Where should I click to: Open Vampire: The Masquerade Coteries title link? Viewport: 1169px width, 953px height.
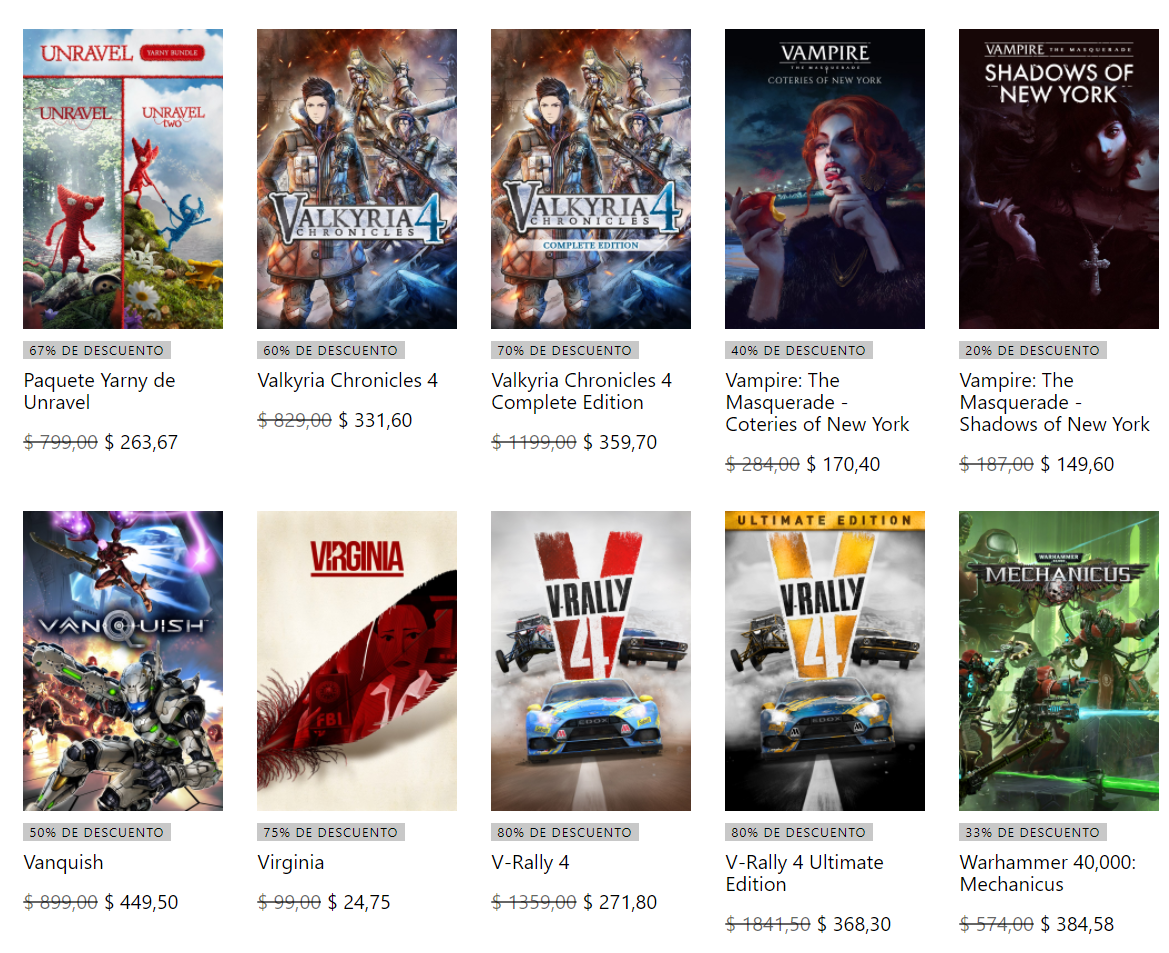pos(817,402)
